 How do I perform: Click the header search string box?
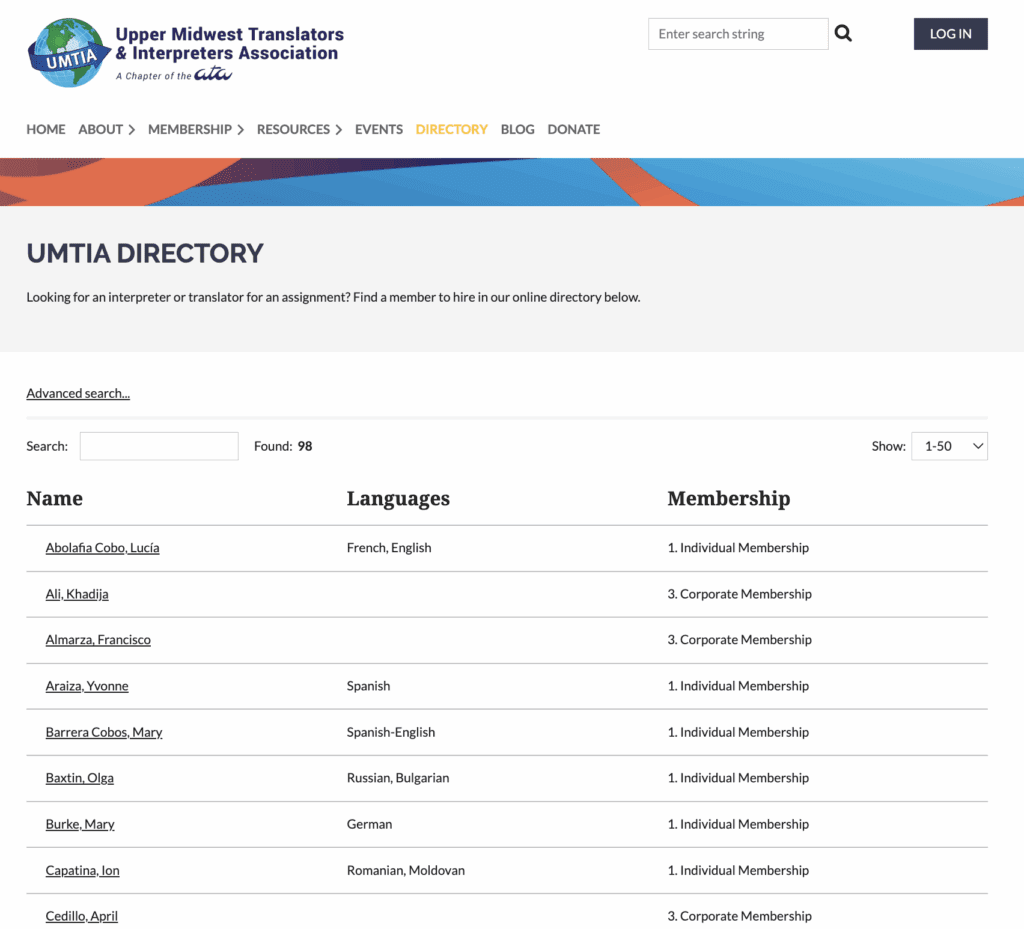click(737, 33)
